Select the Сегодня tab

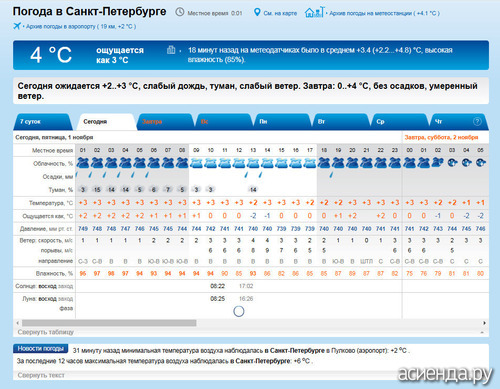(105, 122)
